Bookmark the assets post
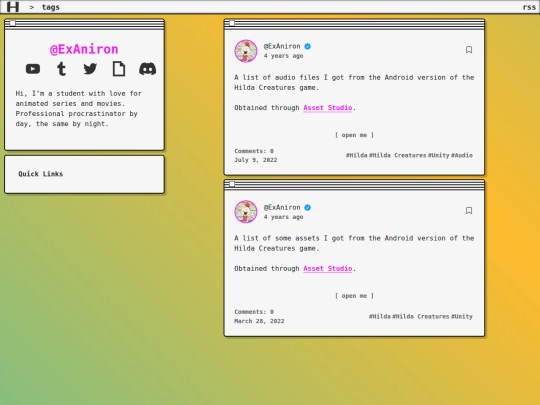 [x=469, y=210]
